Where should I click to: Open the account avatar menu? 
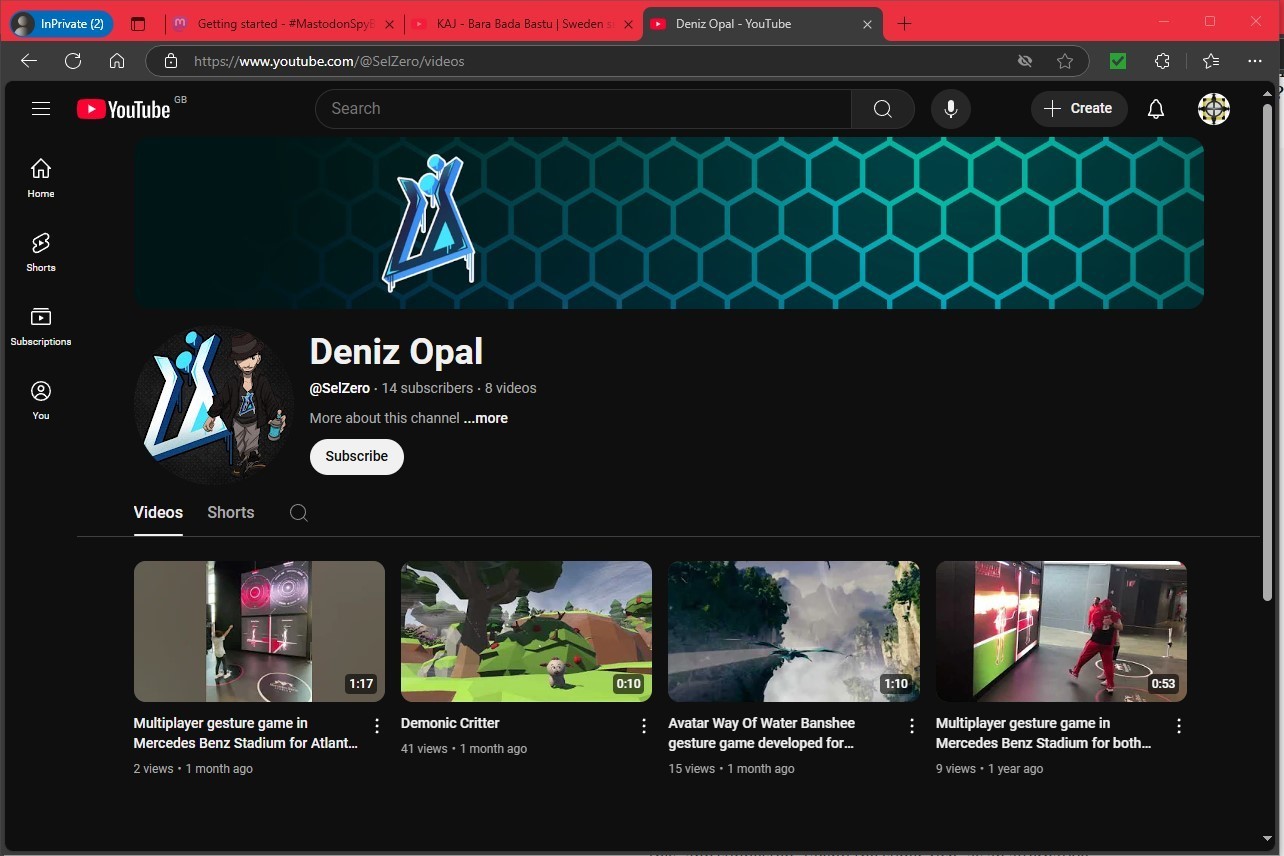click(x=1214, y=109)
